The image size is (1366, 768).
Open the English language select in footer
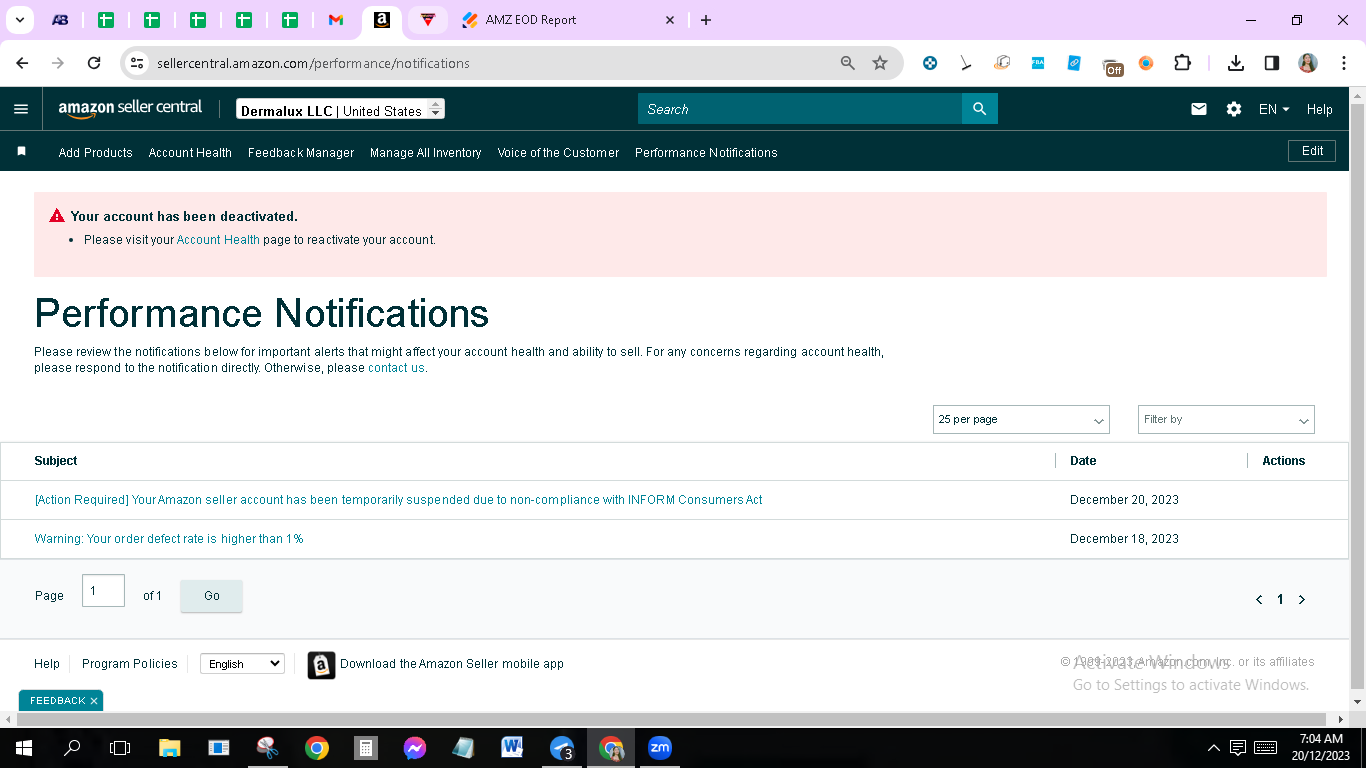242,664
